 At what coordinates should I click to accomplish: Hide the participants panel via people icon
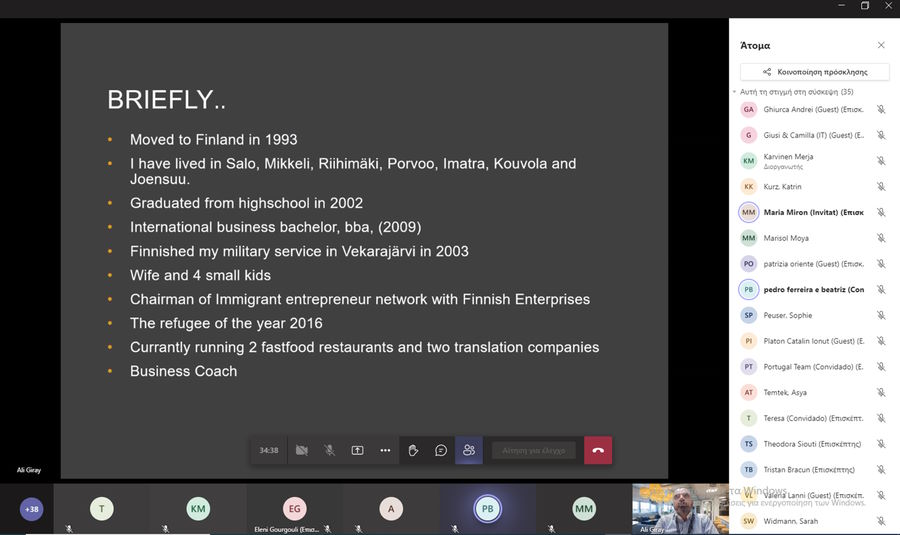[468, 451]
